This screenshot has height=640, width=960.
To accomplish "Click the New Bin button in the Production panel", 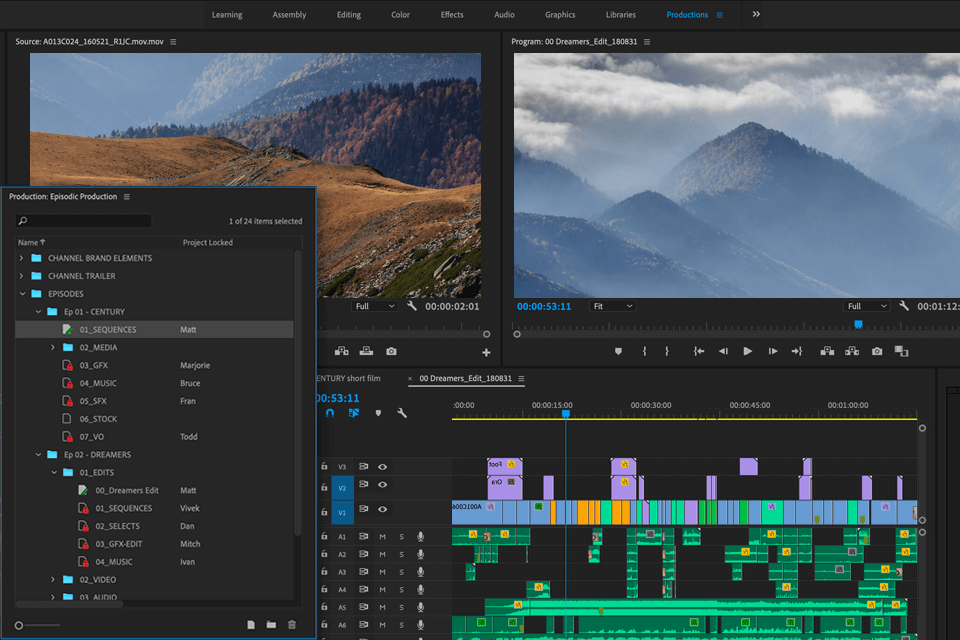I will [270, 623].
